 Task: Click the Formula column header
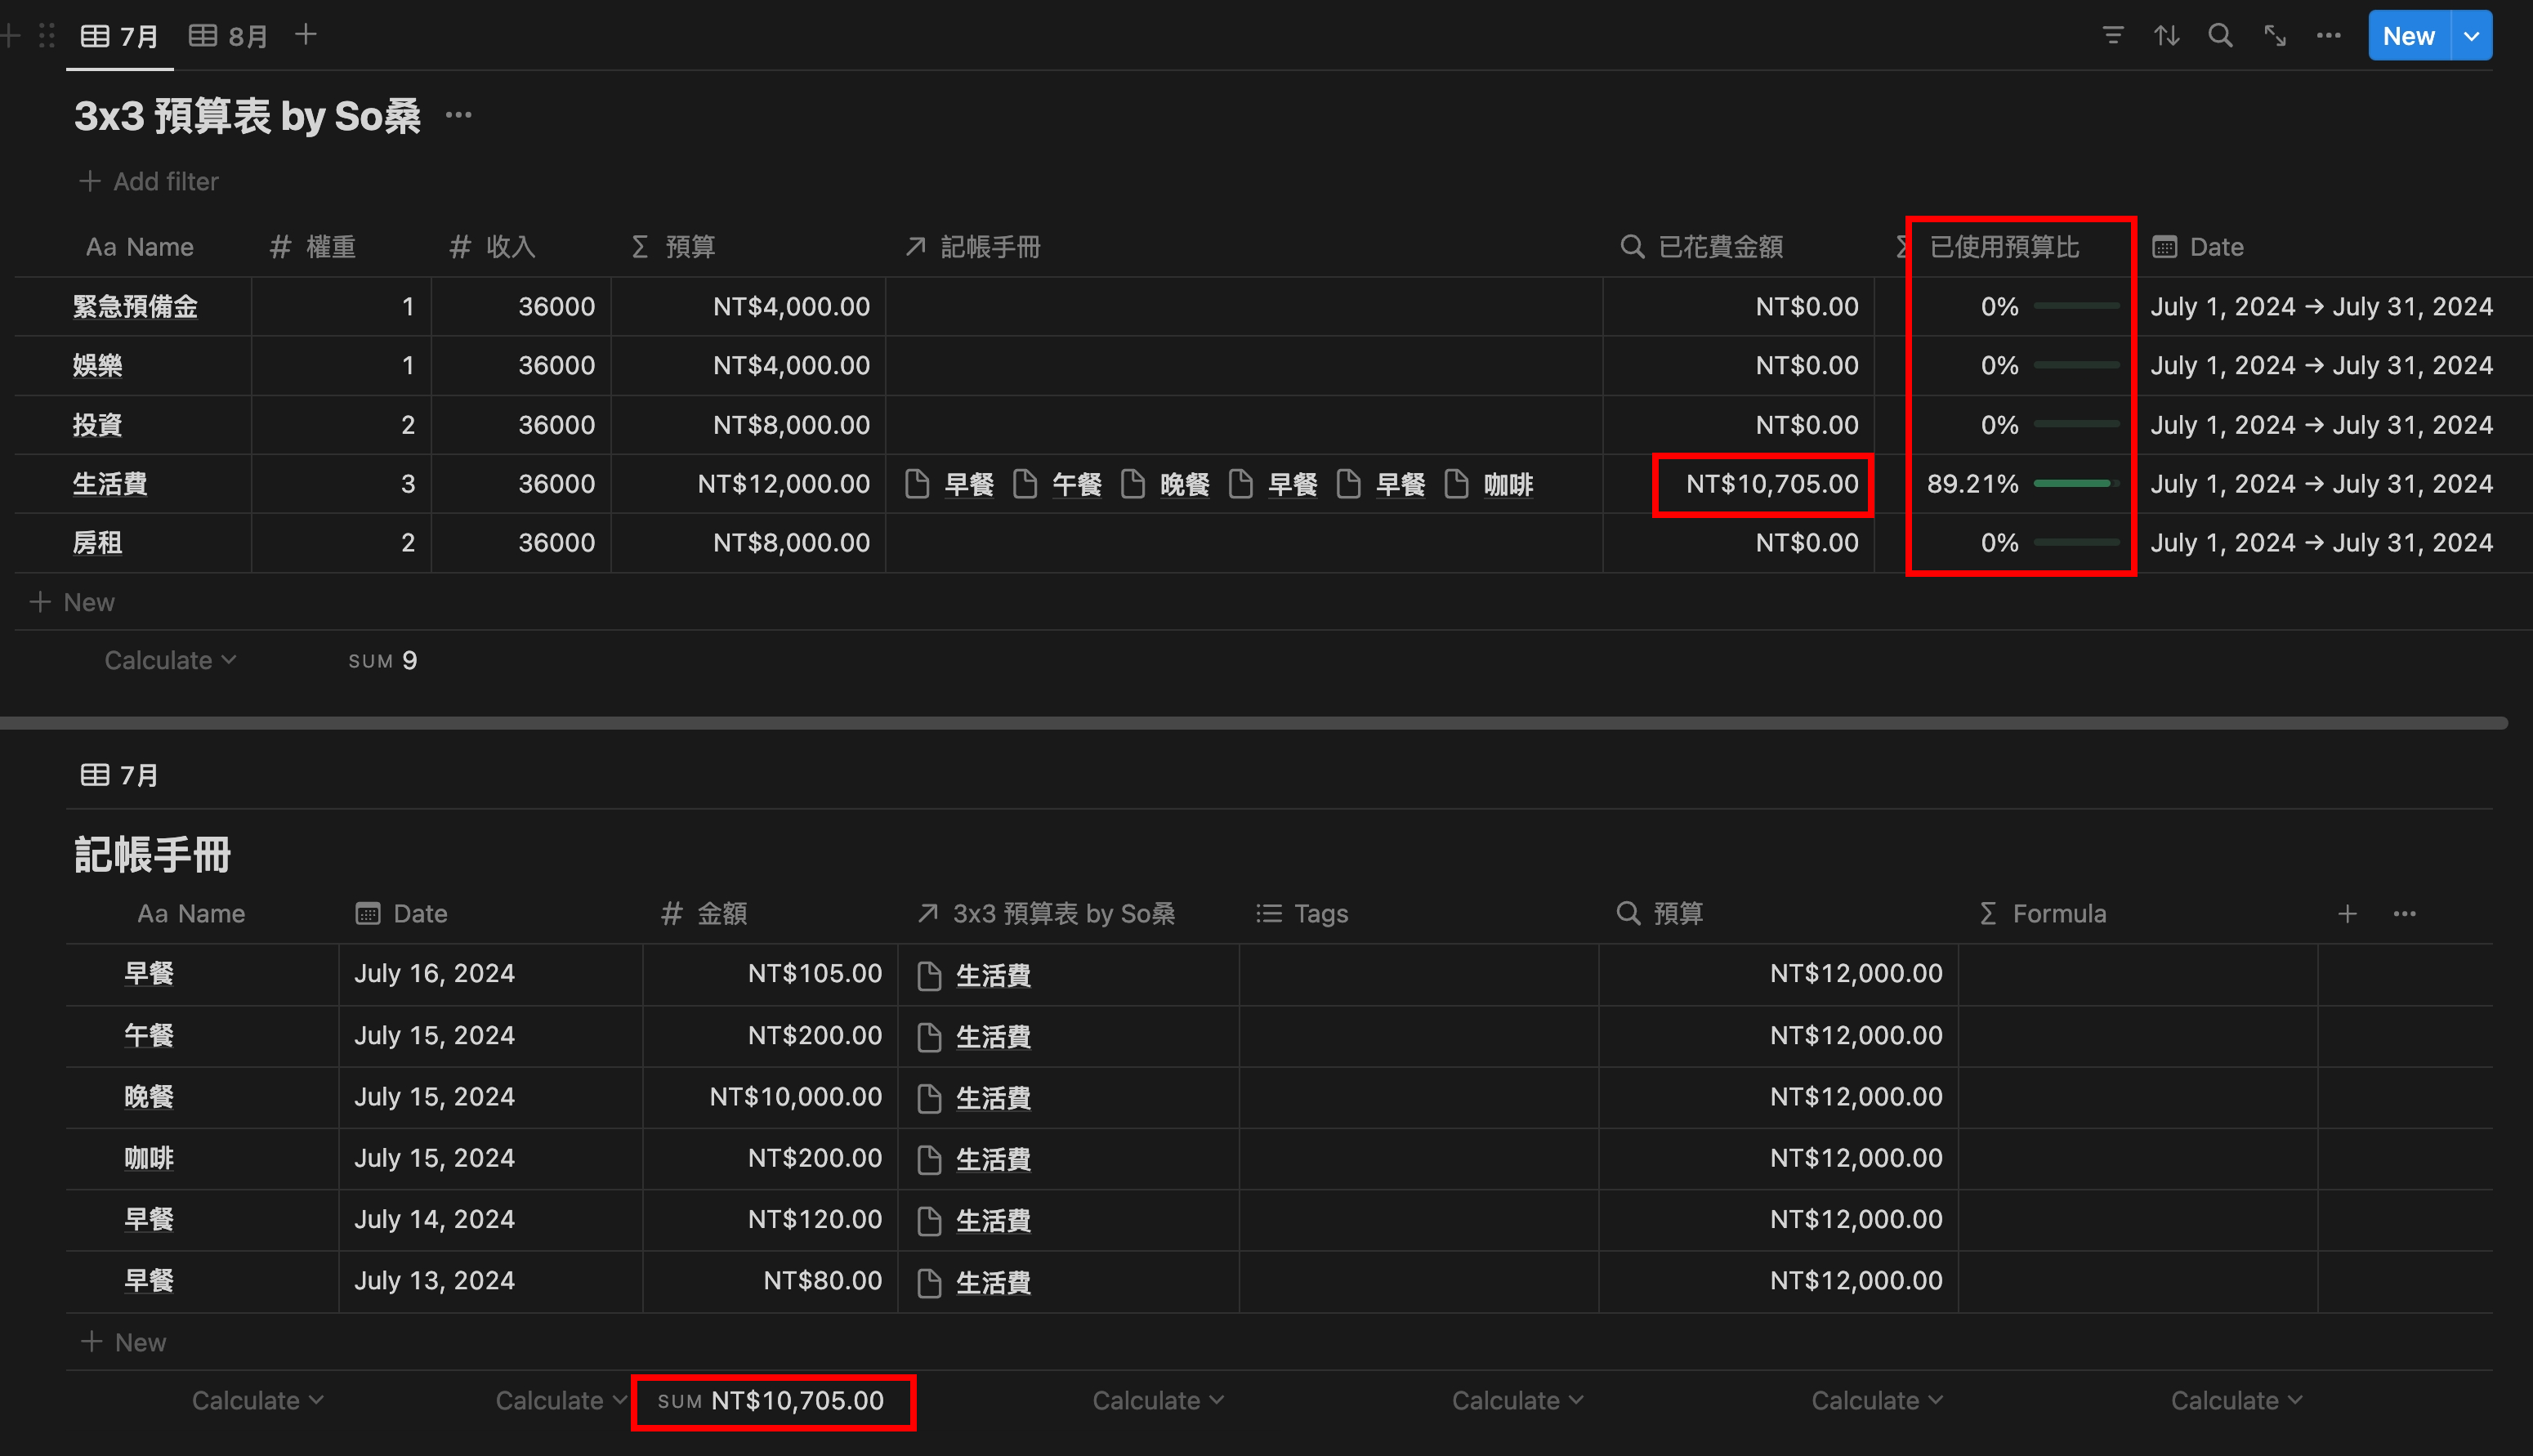coord(2042,913)
